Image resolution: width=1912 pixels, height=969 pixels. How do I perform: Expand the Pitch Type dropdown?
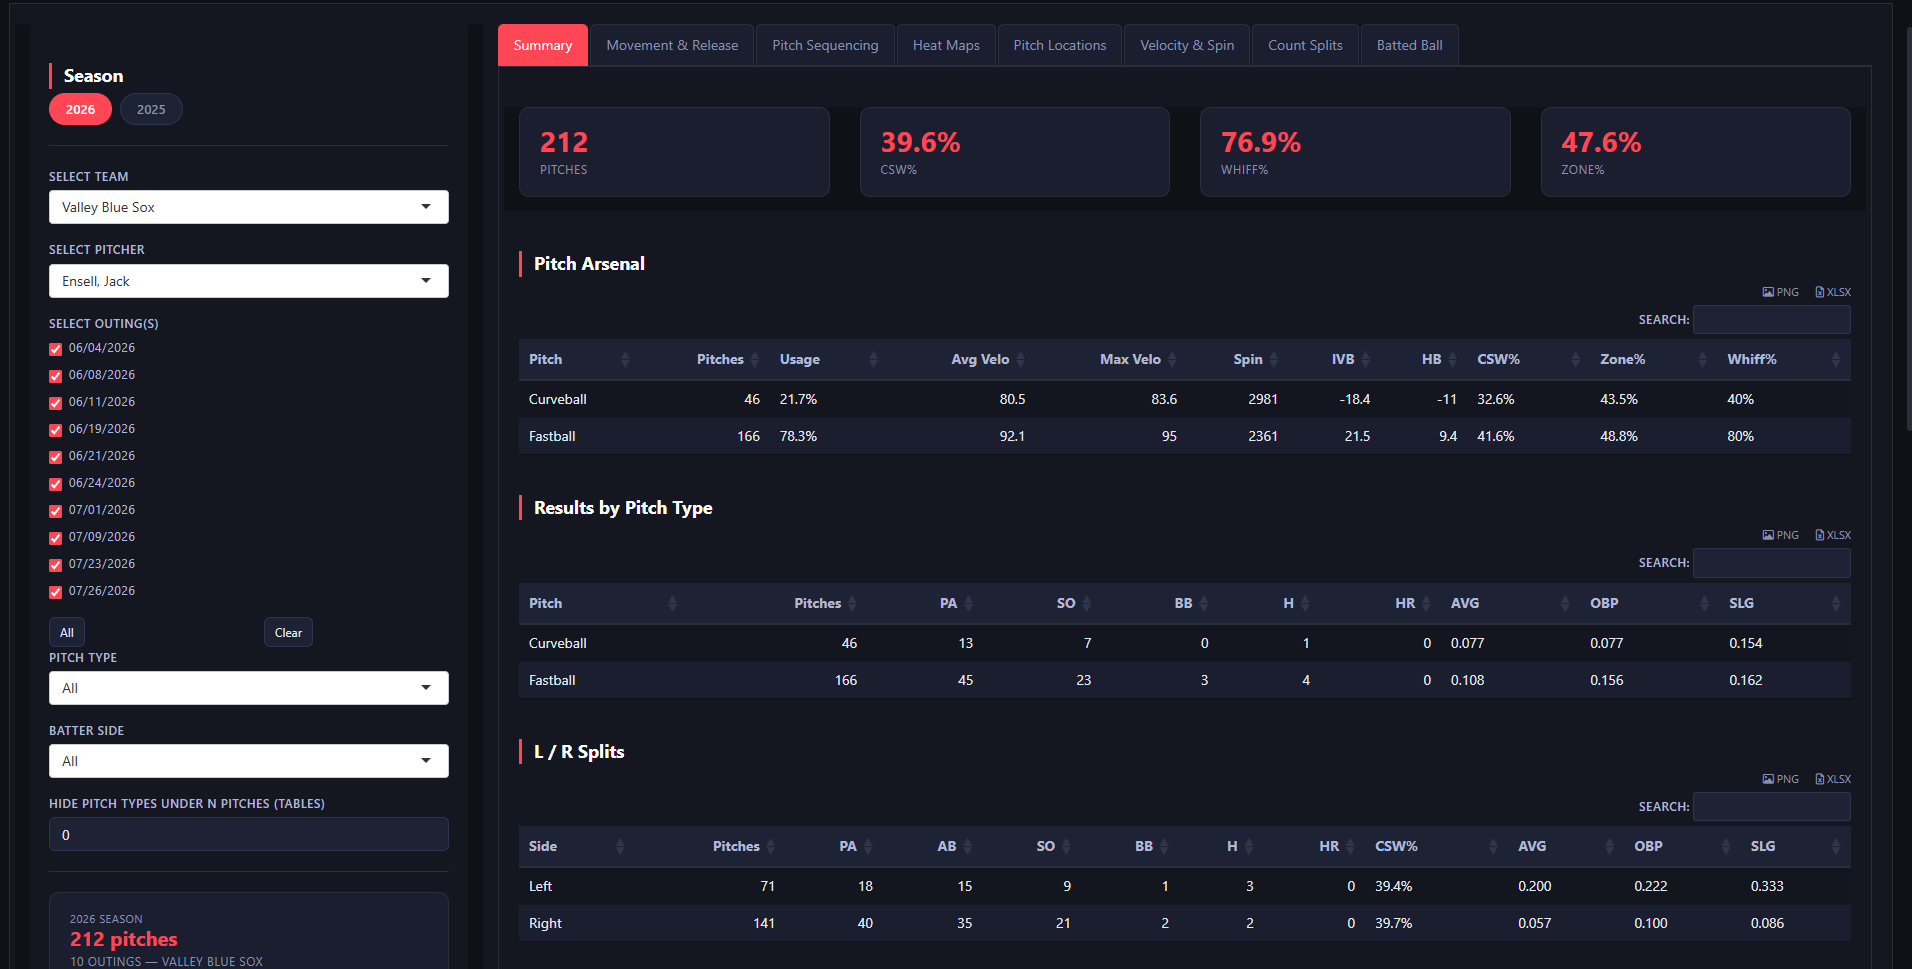point(249,688)
